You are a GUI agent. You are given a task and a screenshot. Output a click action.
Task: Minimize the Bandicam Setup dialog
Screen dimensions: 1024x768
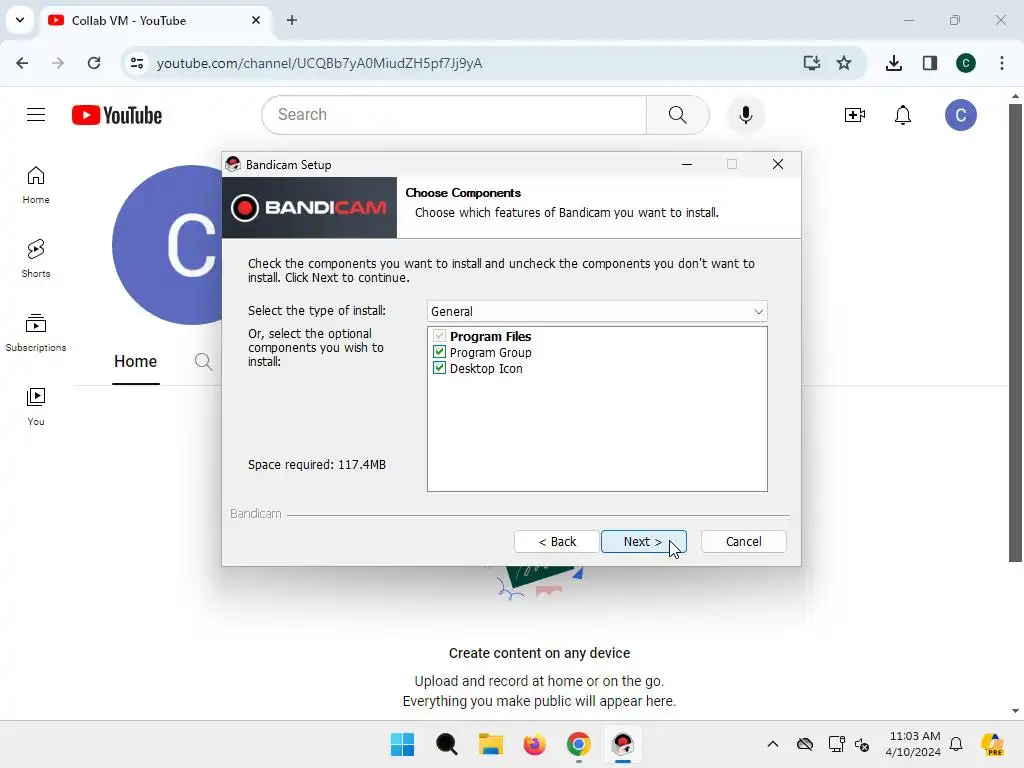pos(686,165)
